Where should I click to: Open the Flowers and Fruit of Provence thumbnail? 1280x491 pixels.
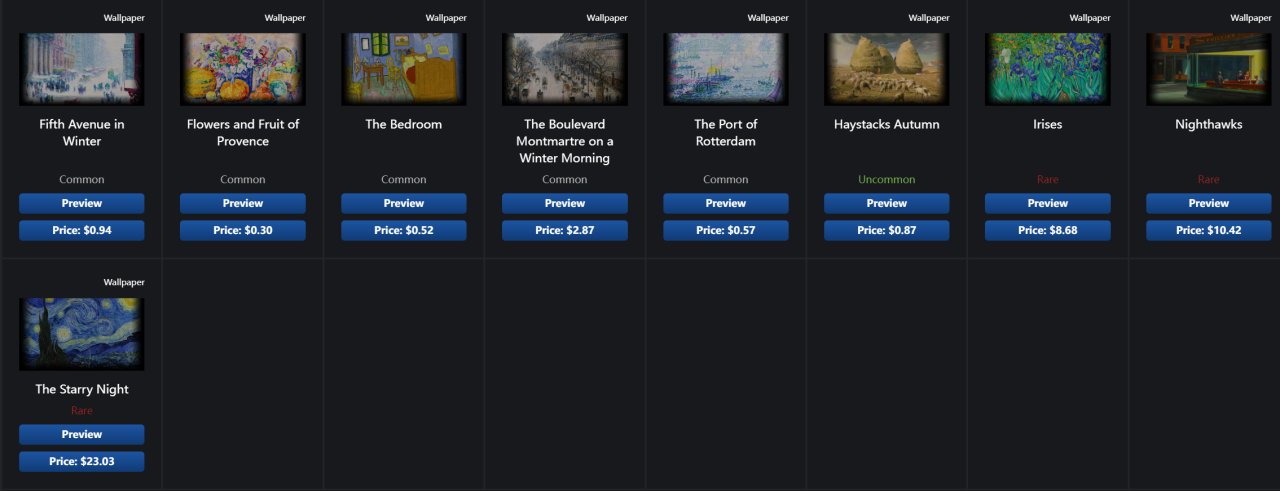coord(243,69)
